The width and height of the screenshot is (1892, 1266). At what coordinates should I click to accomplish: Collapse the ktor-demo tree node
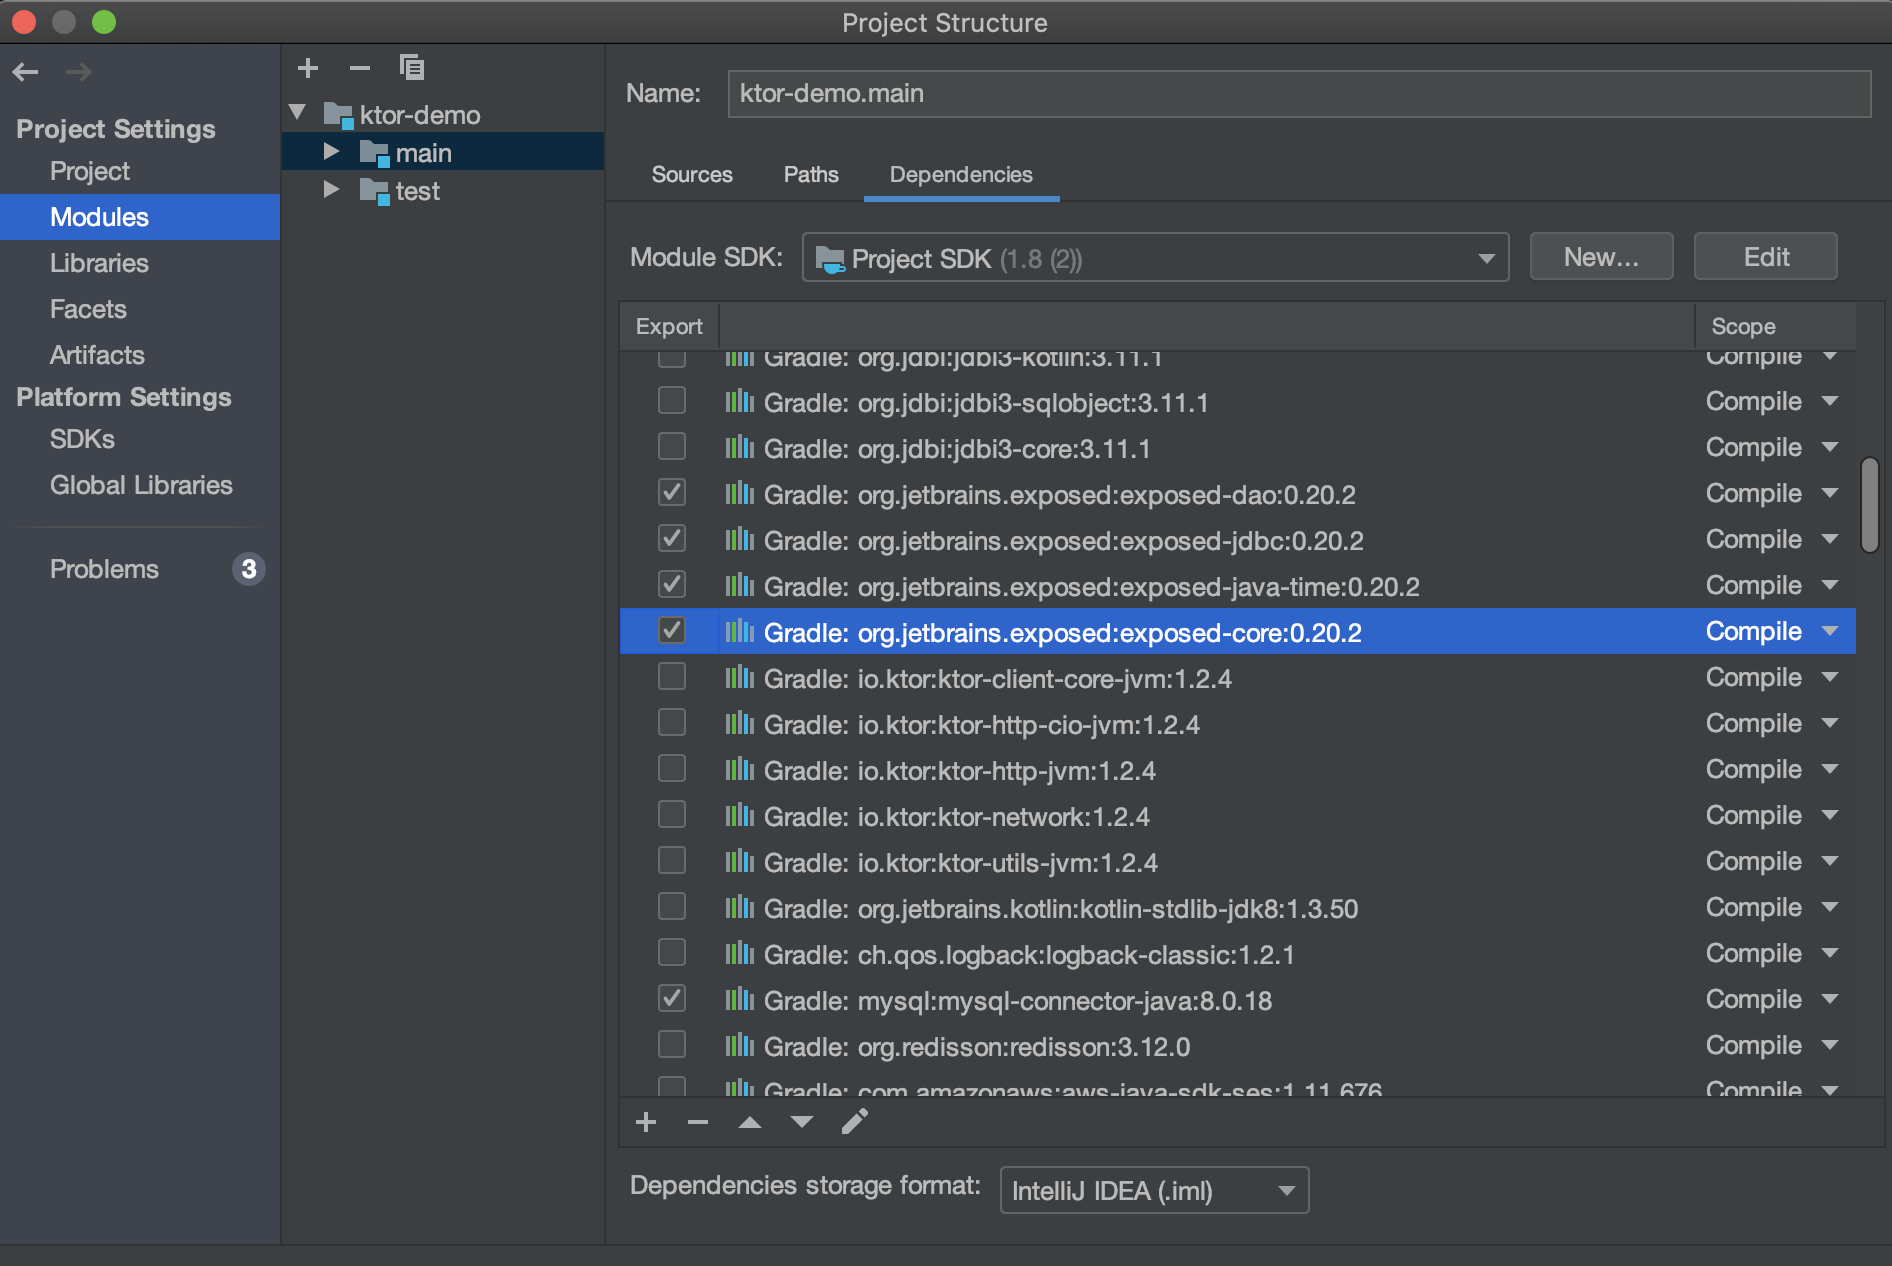tap(296, 112)
